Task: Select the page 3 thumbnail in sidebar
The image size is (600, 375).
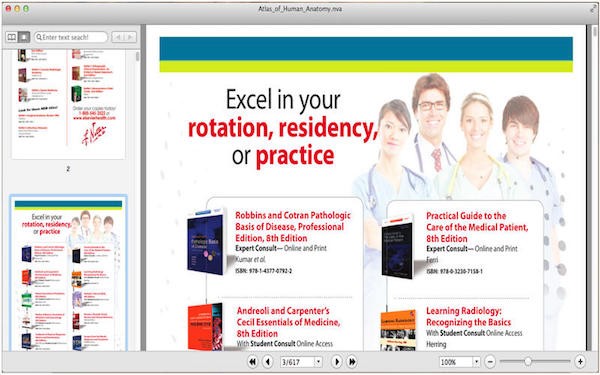Action: click(x=68, y=273)
